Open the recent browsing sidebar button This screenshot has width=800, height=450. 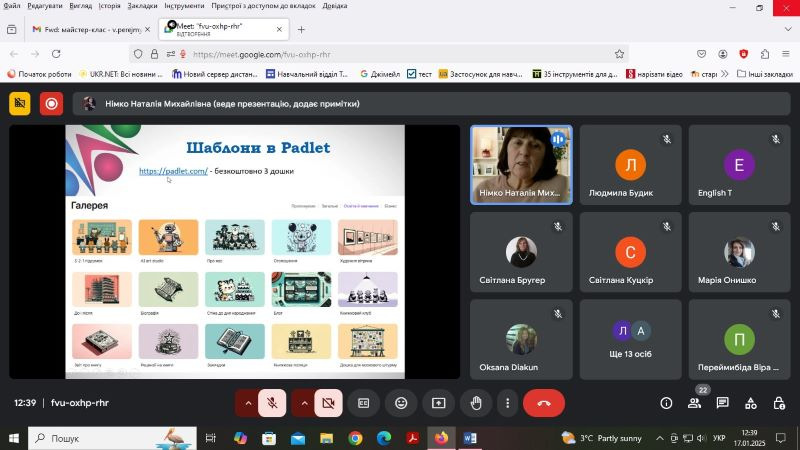coord(12,30)
